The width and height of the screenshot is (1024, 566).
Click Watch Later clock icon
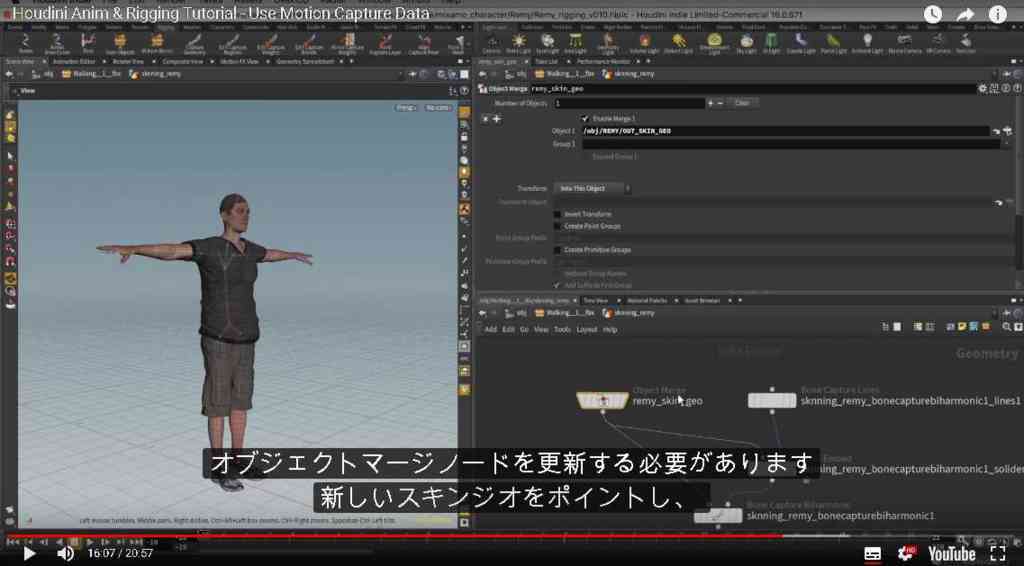coord(933,14)
